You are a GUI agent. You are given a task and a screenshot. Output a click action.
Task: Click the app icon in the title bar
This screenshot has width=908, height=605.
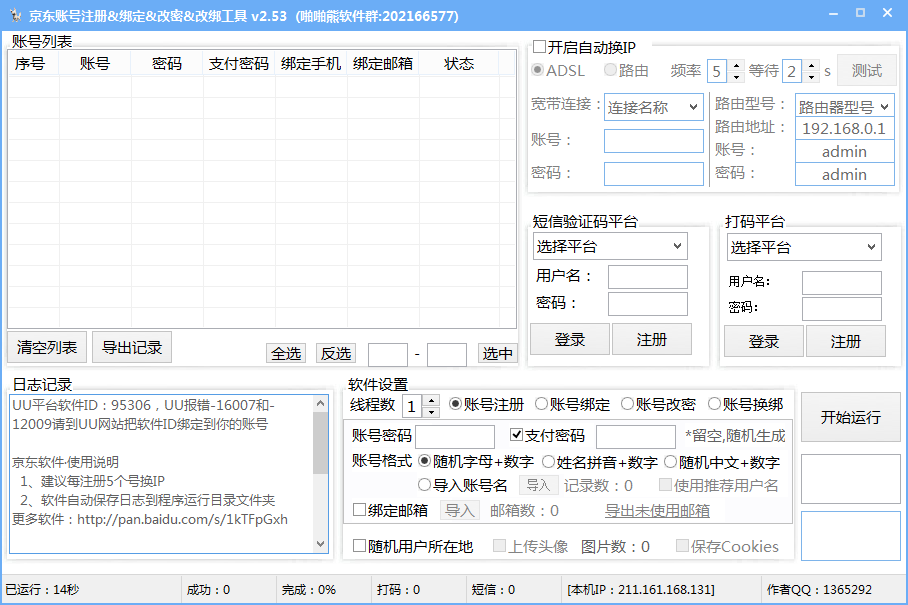tap(16, 15)
